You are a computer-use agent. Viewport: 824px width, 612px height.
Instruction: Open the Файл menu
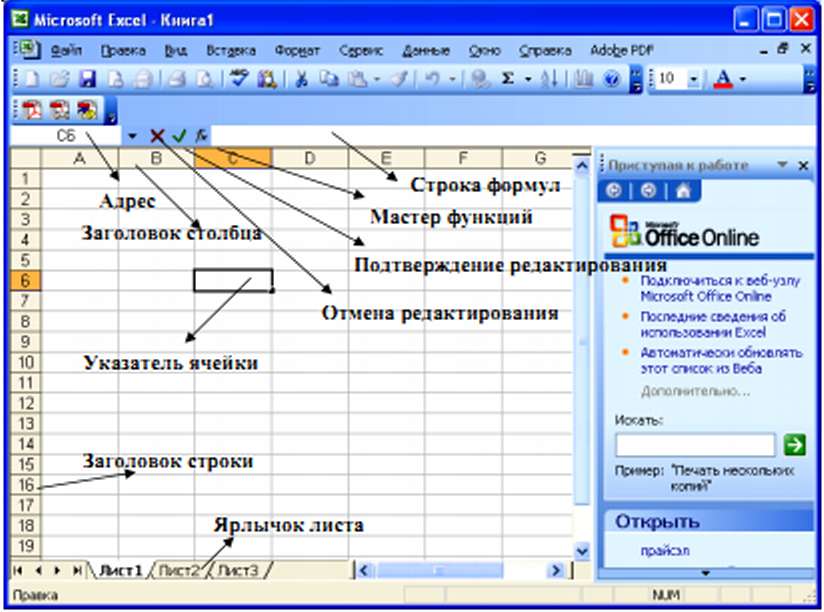click(x=66, y=50)
